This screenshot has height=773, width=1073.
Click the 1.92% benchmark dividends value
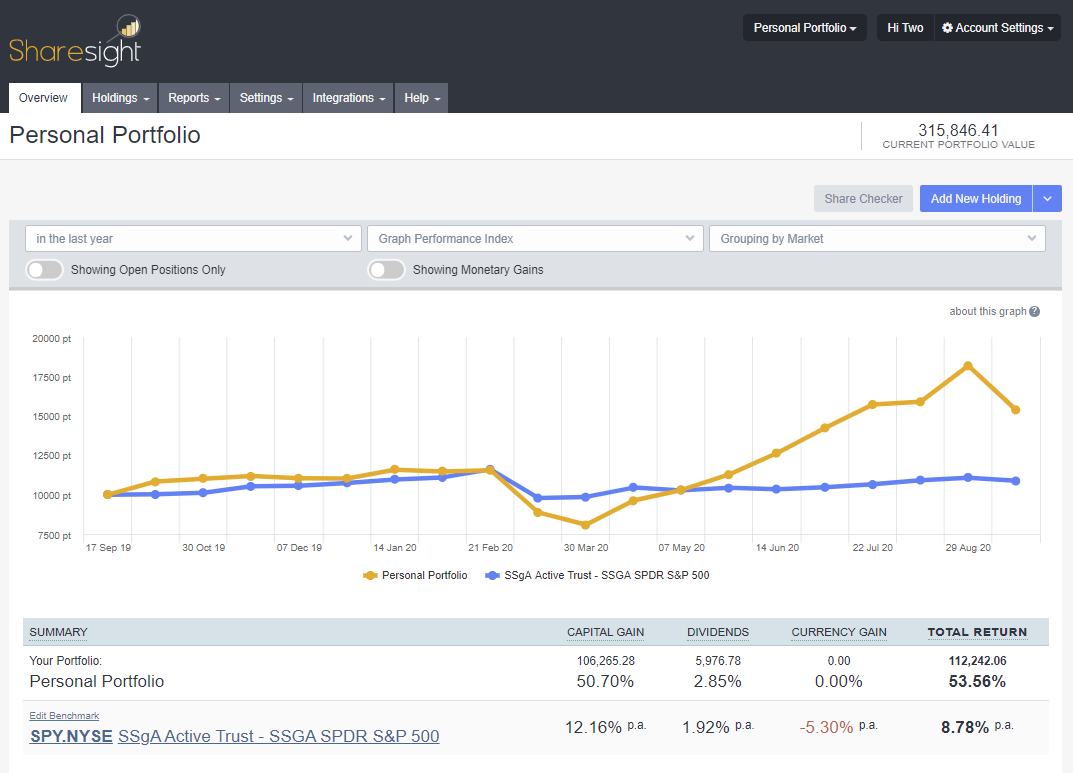coord(706,727)
